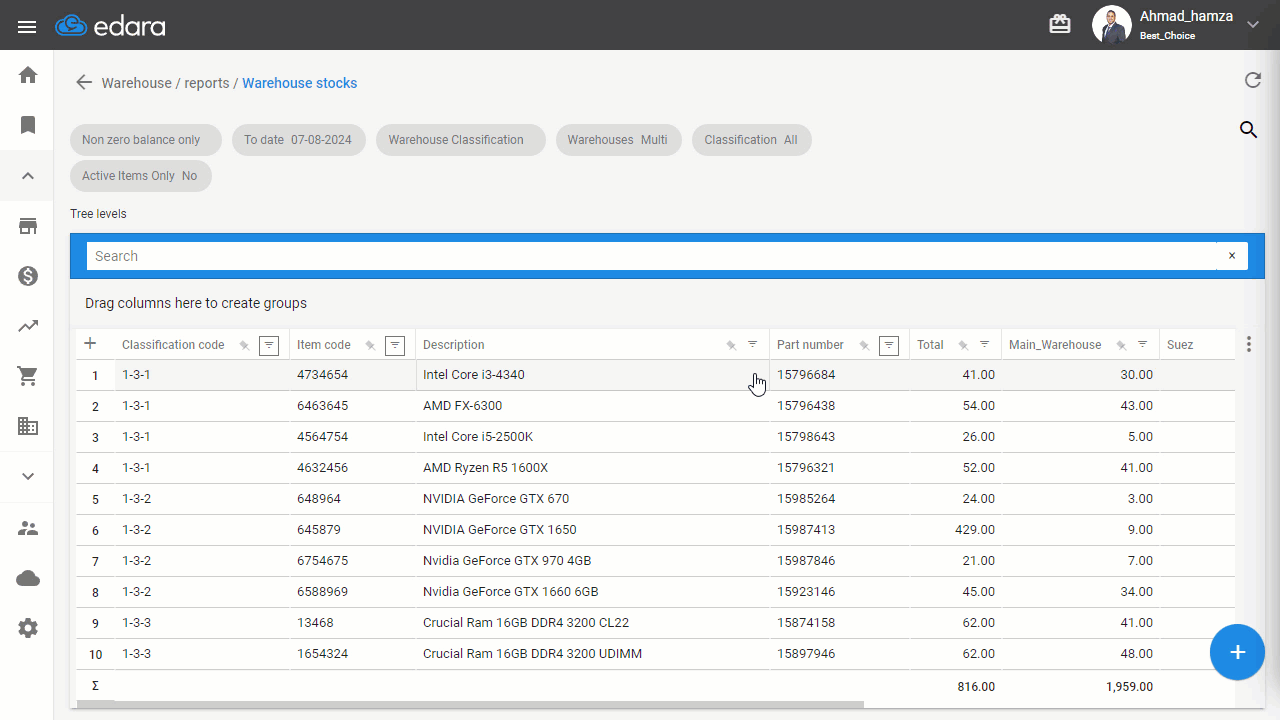
Task: Select AMD Ryzen R5 1600X cell
Action: click(x=592, y=468)
